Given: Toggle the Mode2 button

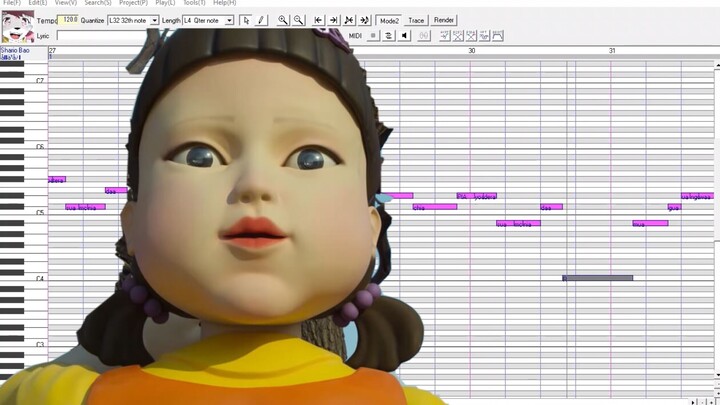Looking at the screenshot, I should (x=389, y=21).
